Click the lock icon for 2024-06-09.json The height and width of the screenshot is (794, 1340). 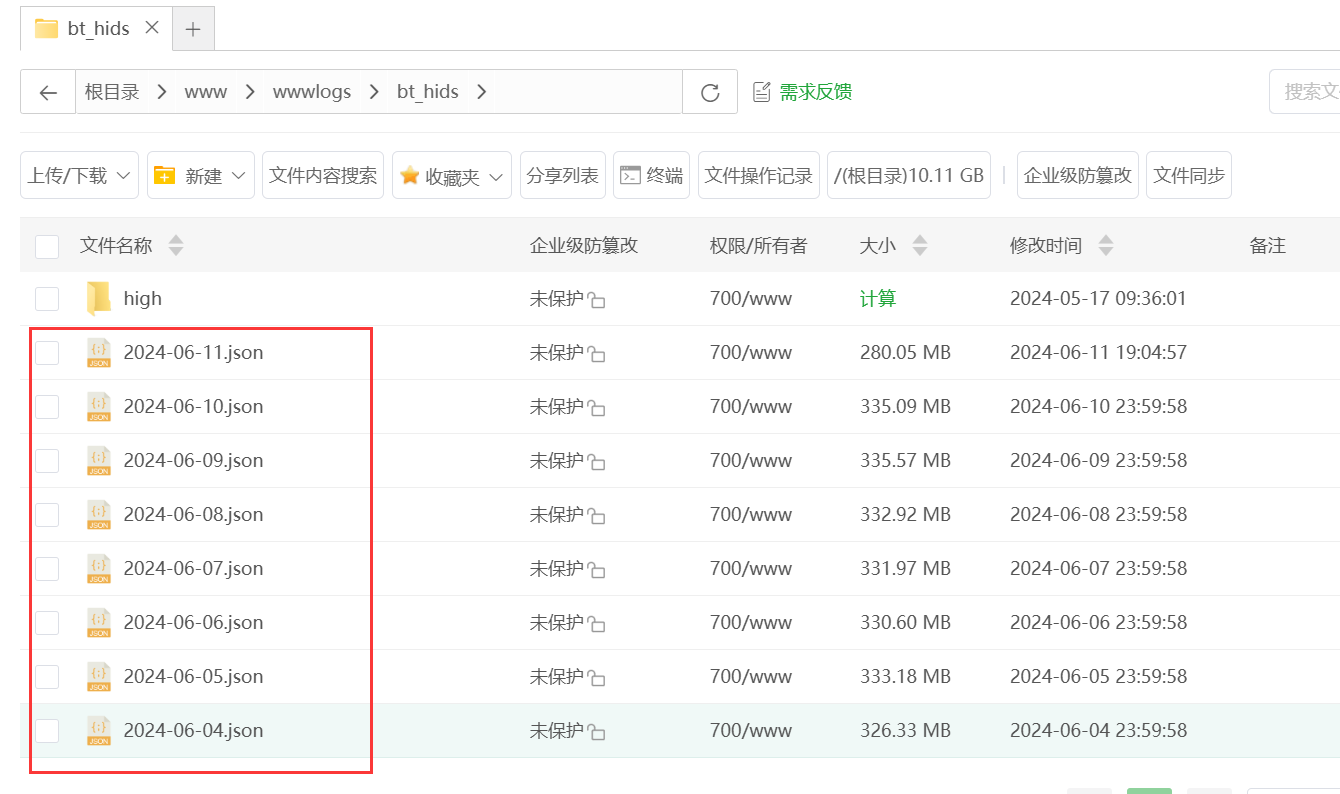point(596,462)
